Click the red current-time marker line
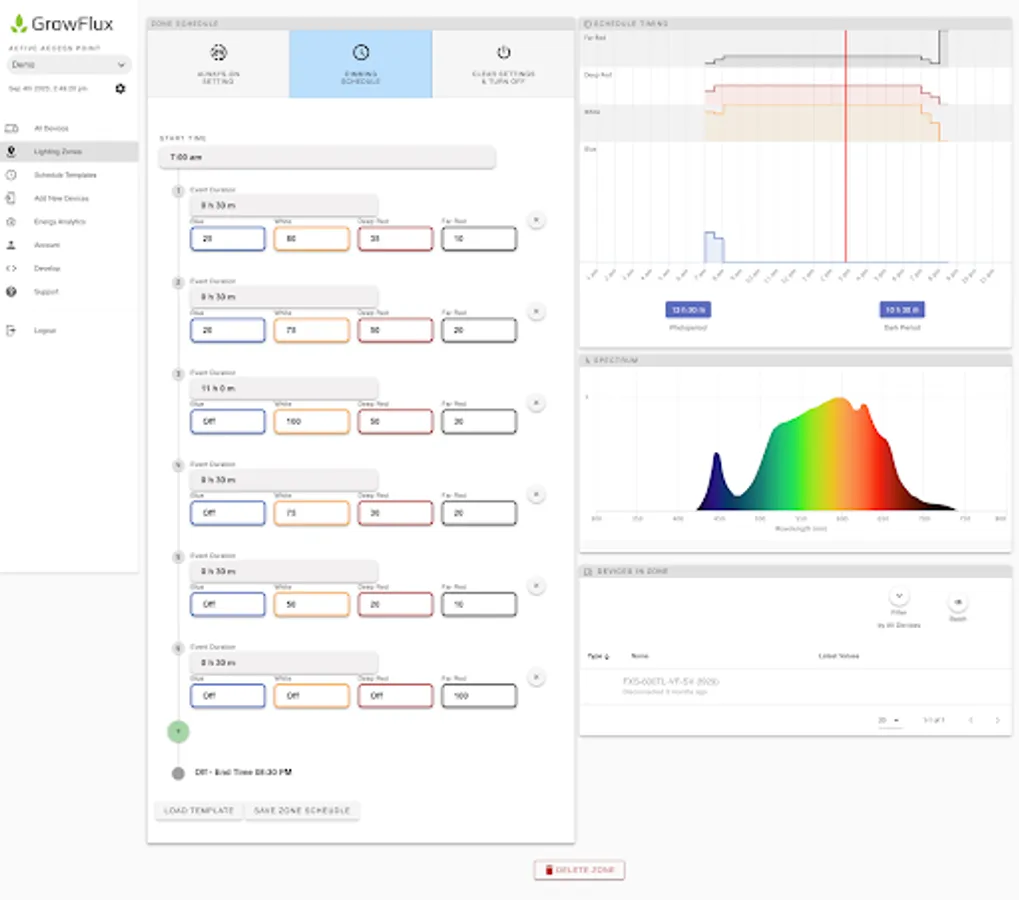The width and height of the screenshot is (1019, 900). point(845,146)
